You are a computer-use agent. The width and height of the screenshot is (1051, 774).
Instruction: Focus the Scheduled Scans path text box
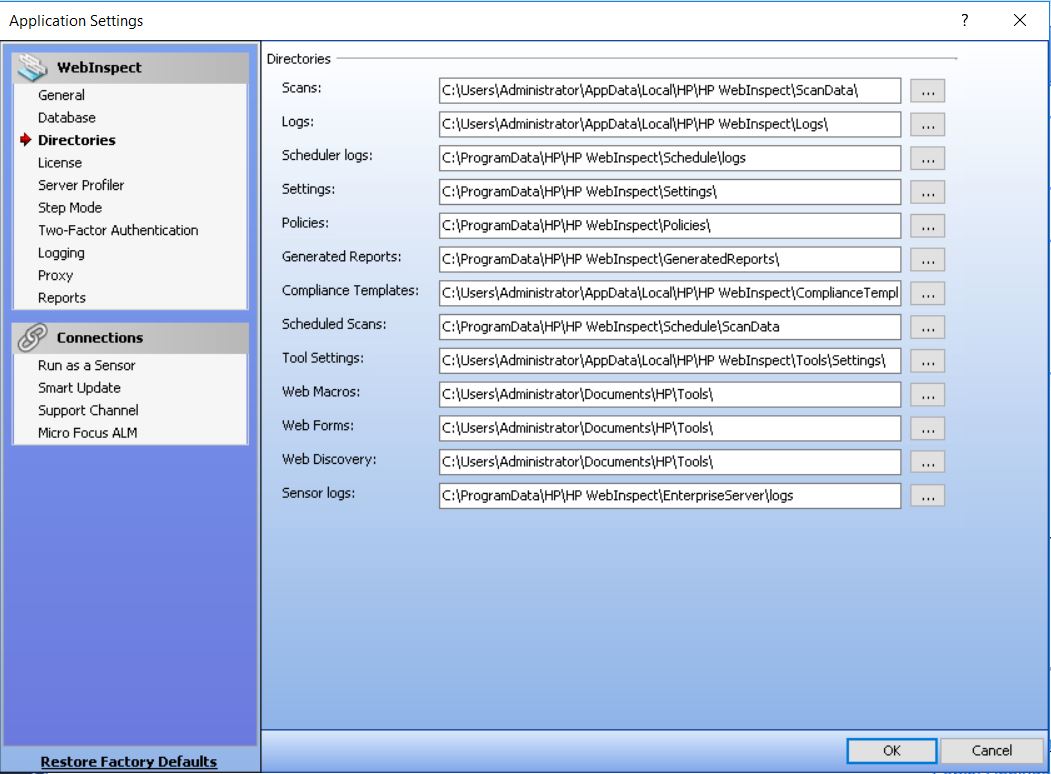point(669,327)
